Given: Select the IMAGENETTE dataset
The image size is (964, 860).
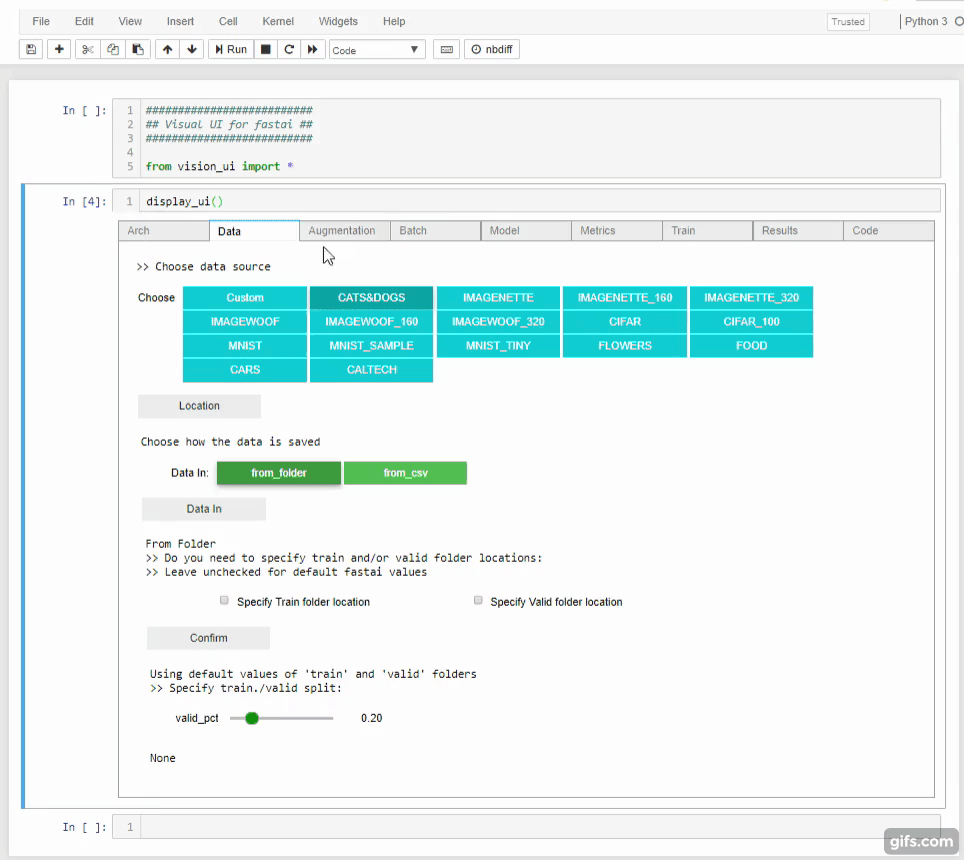Looking at the screenshot, I should pos(498,298).
